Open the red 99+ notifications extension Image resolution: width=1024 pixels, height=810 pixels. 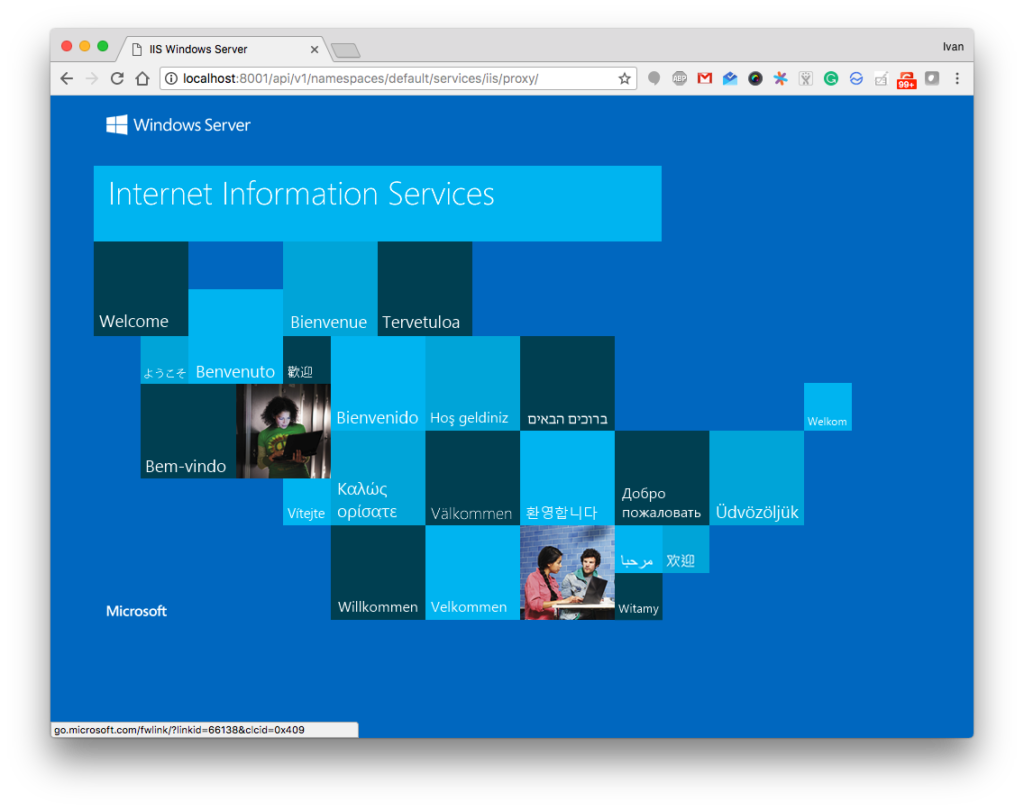coord(906,79)
